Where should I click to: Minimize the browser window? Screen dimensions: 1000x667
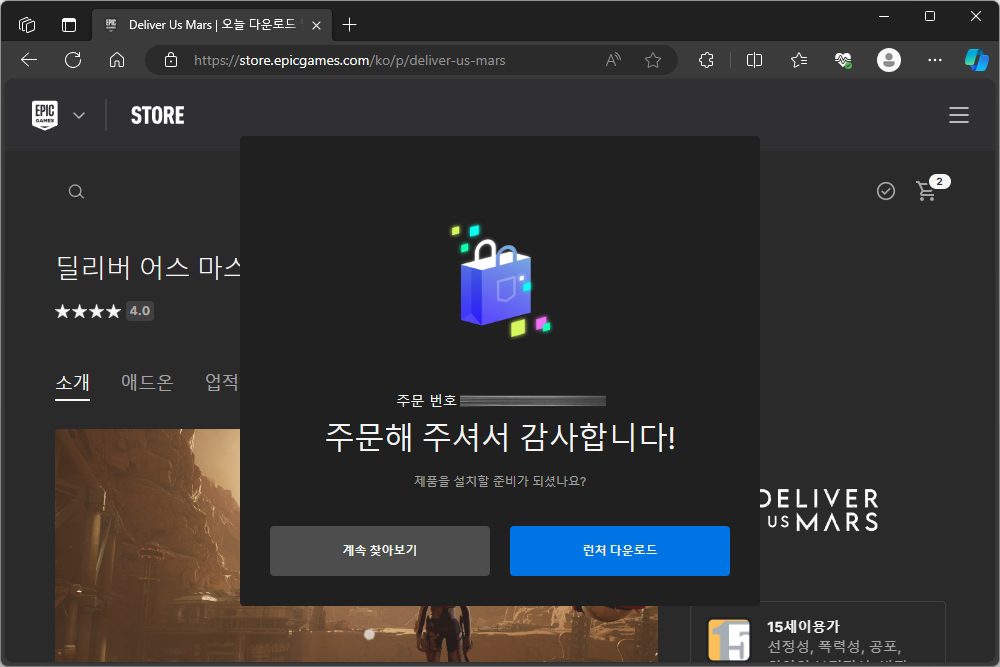coord(884,17)
